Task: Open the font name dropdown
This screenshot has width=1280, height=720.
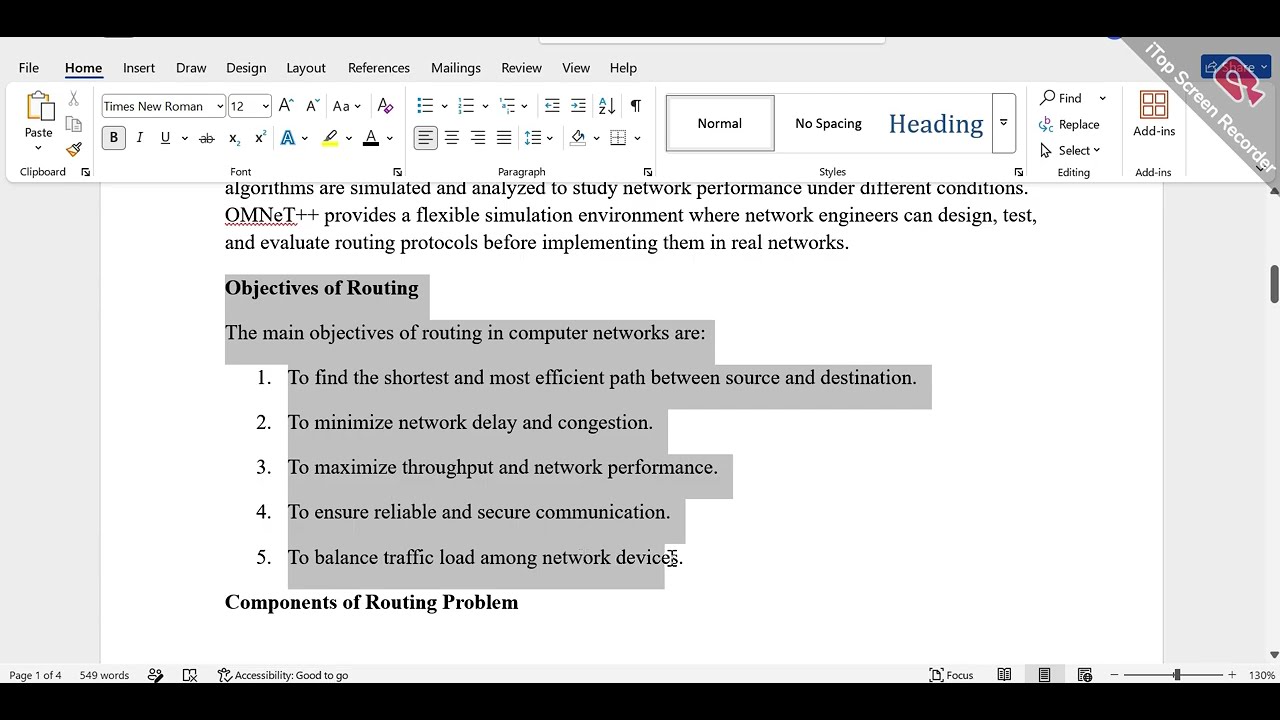Action: pos(220,106)
